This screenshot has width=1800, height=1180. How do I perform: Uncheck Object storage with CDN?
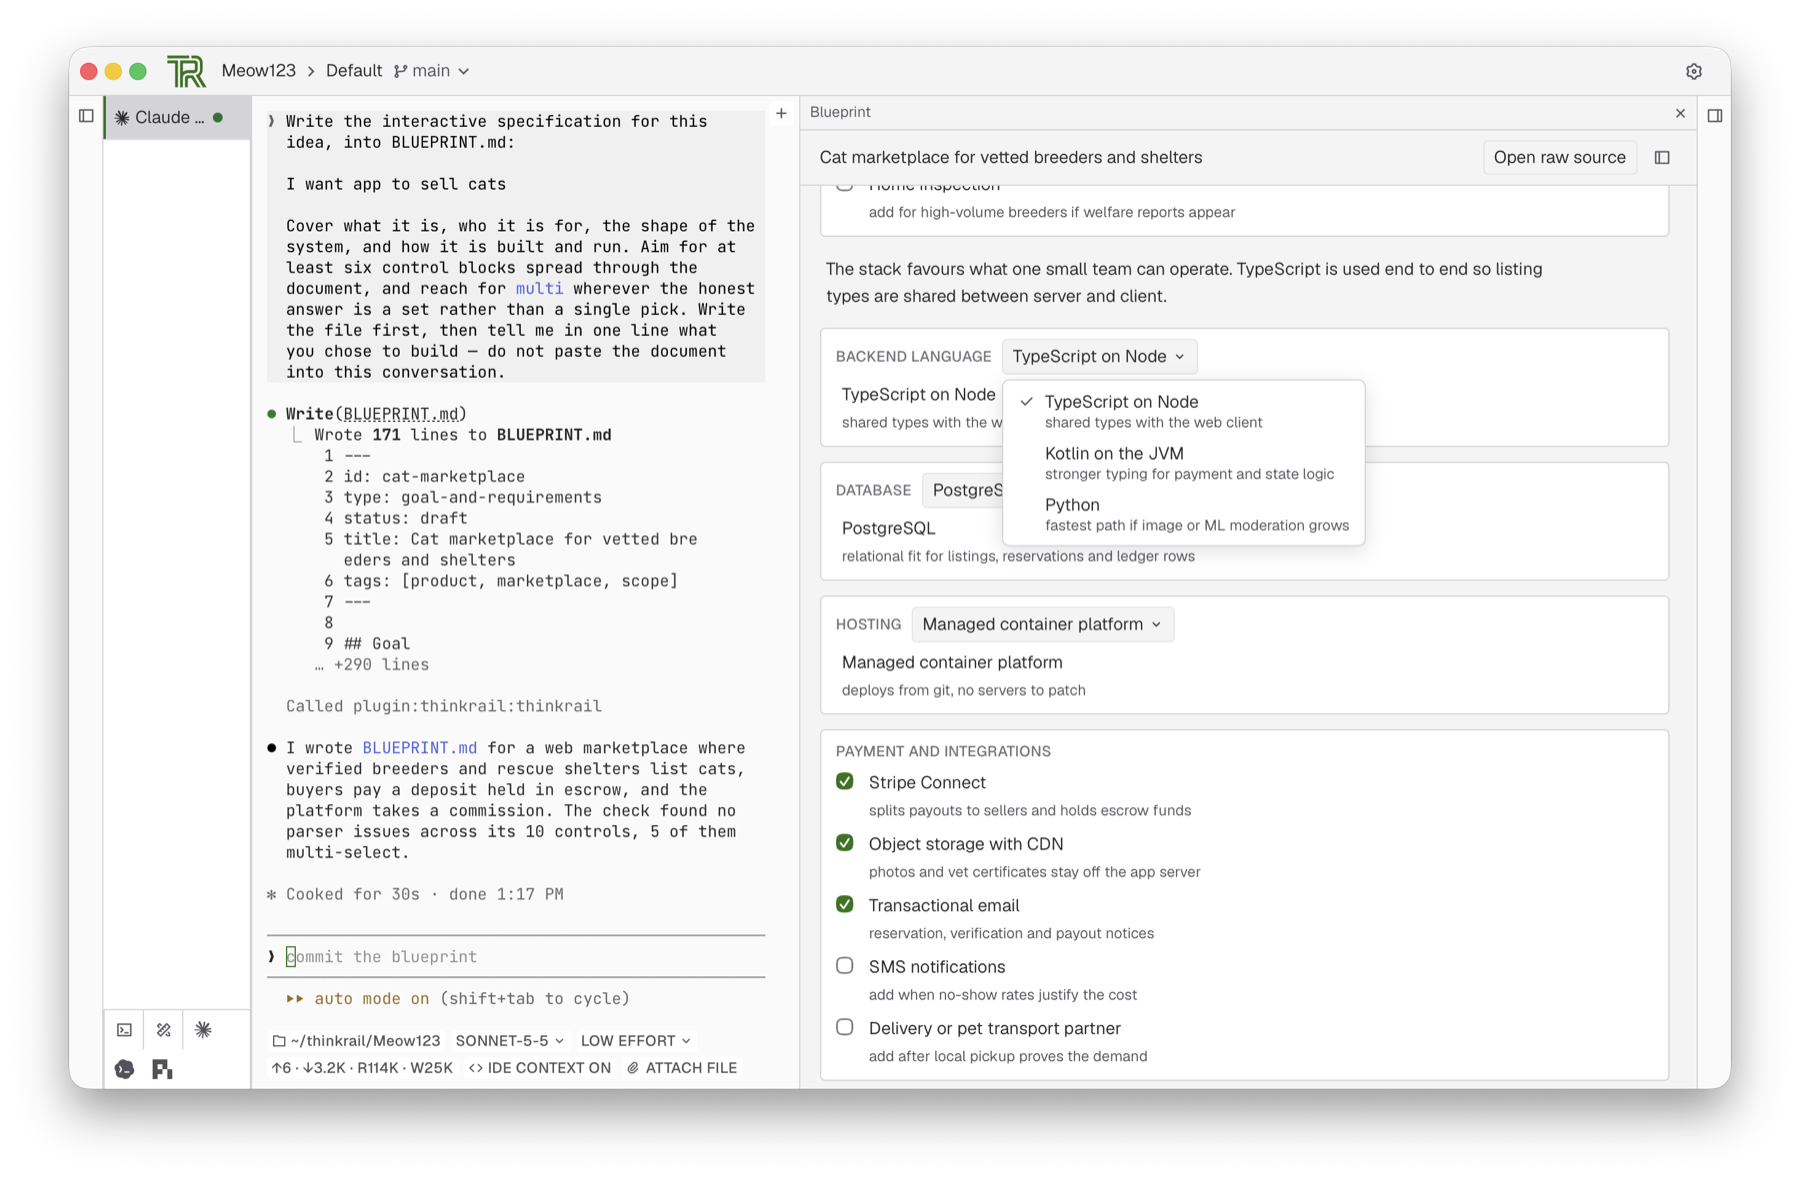845,843
